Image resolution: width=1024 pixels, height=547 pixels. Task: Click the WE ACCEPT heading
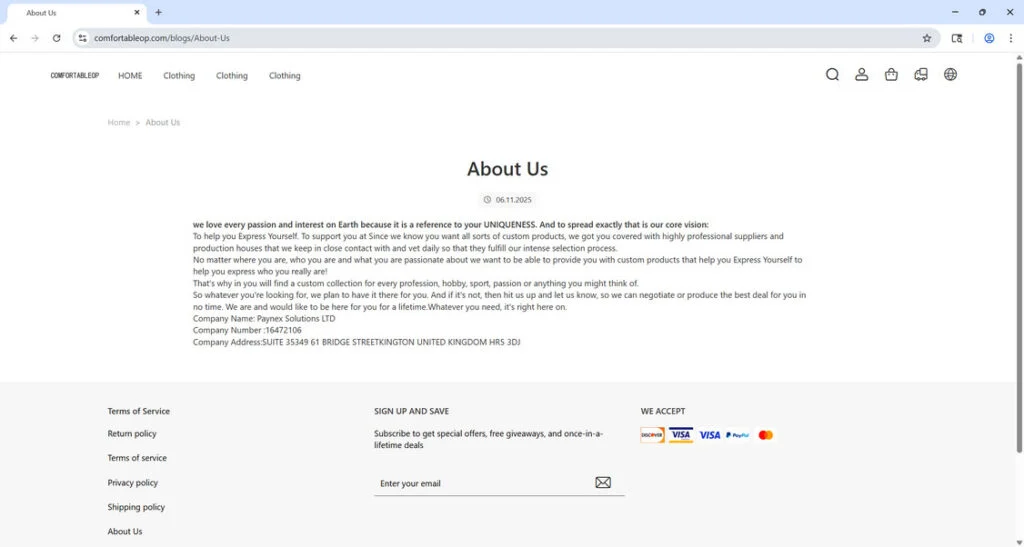pyautogui.click(x=663, y=411)
